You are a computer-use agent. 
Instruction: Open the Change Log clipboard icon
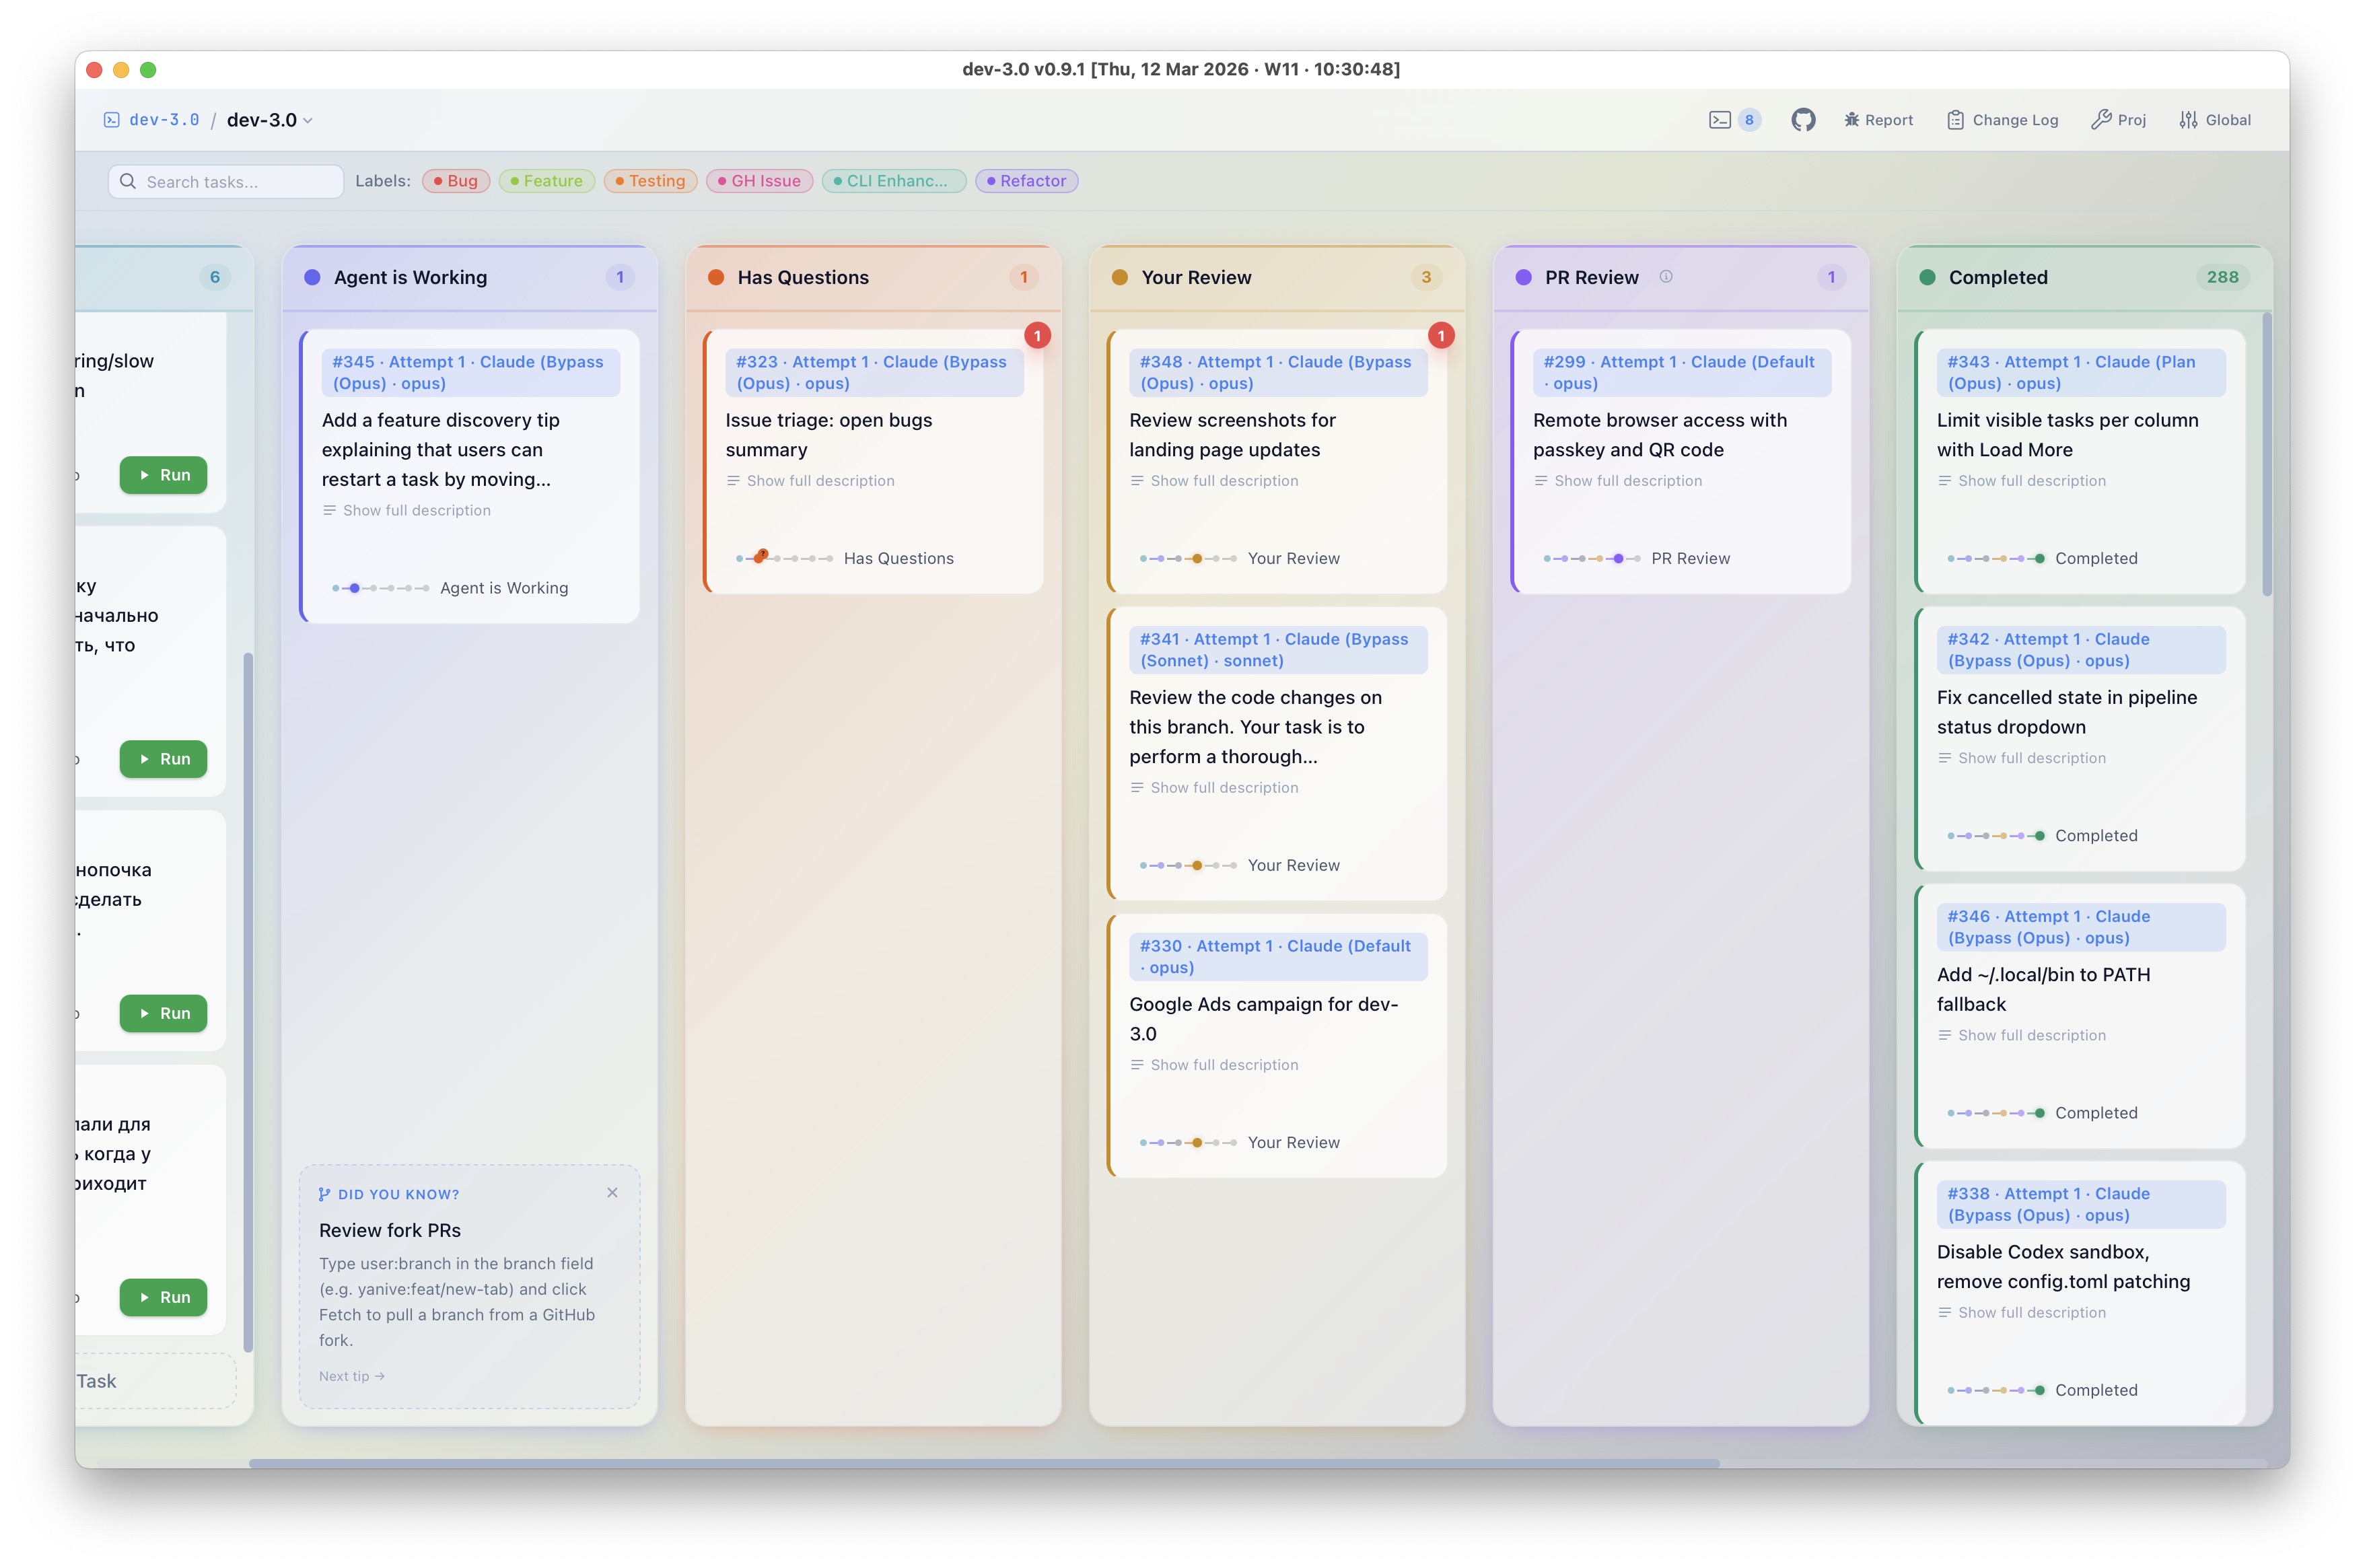1955,119
